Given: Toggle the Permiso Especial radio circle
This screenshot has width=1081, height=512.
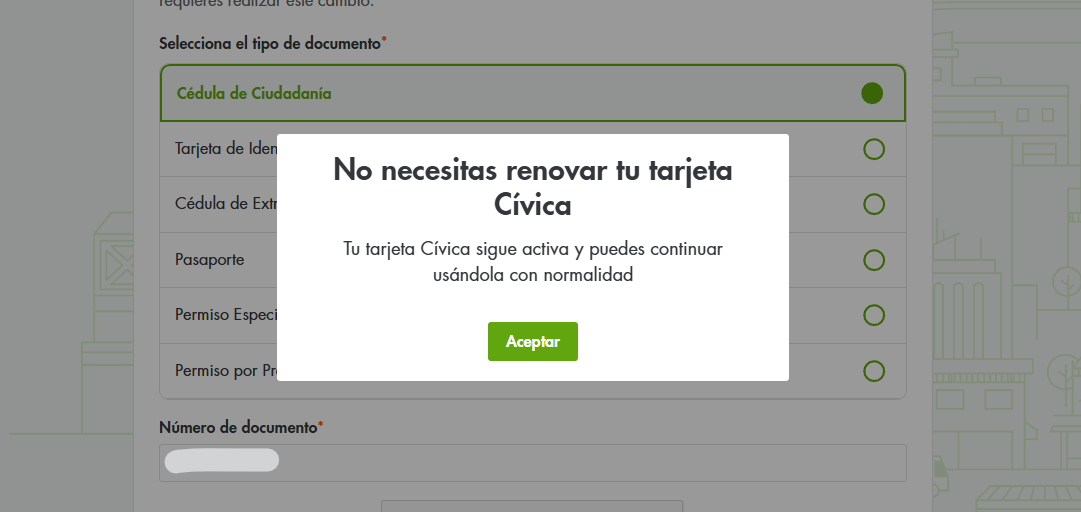Looking at the screenshot, I should click(x=873, y=316).
